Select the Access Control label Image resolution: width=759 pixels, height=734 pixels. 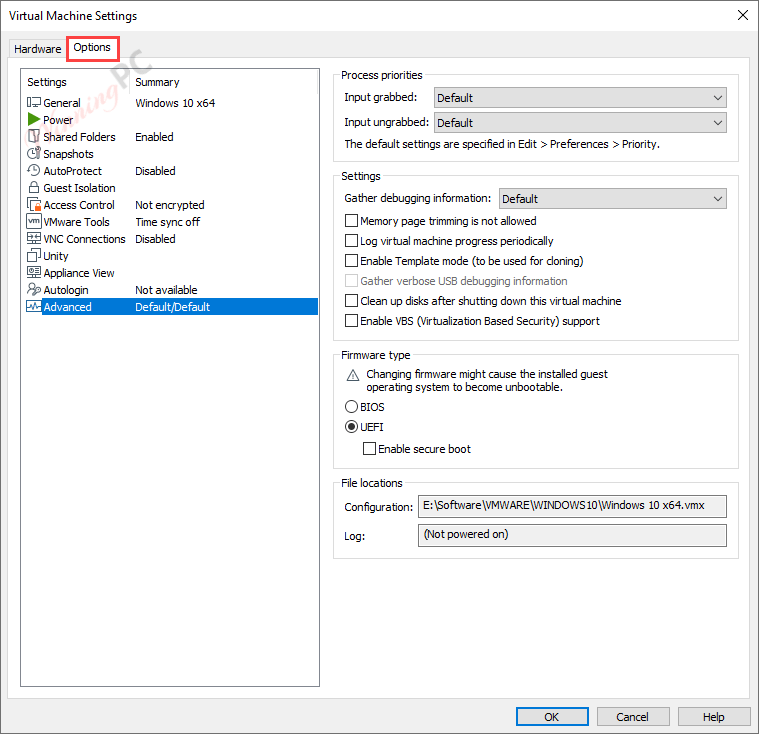[79, 205]
